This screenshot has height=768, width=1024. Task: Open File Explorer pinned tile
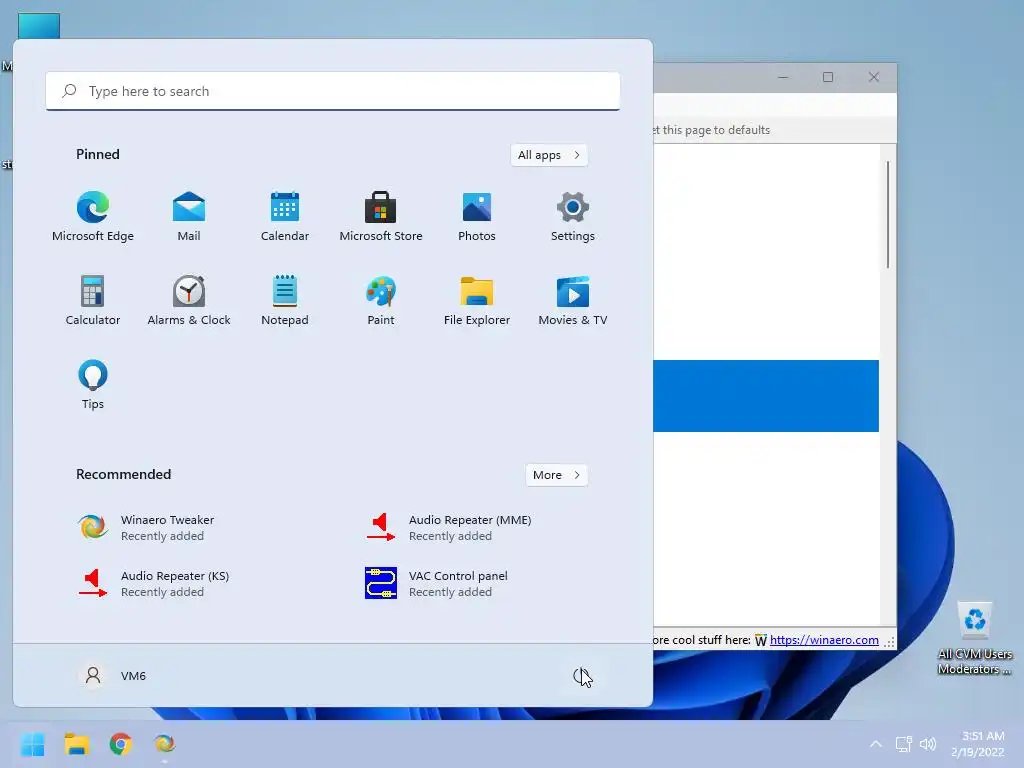click(x=477, y=301)
